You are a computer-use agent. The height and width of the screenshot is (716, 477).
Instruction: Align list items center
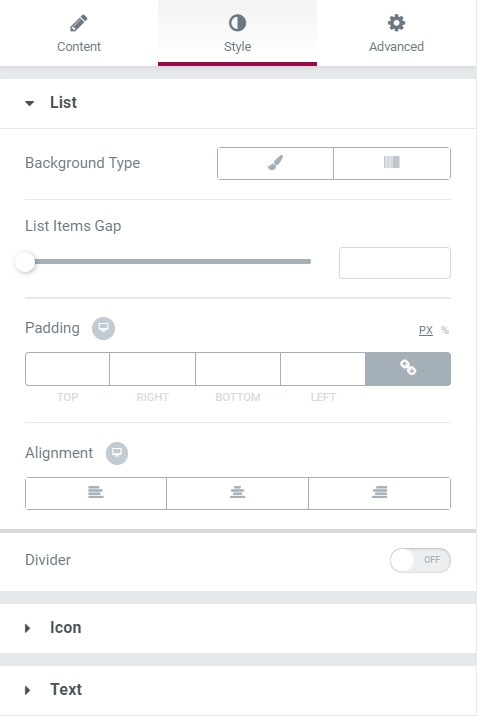tap(237, 493)
